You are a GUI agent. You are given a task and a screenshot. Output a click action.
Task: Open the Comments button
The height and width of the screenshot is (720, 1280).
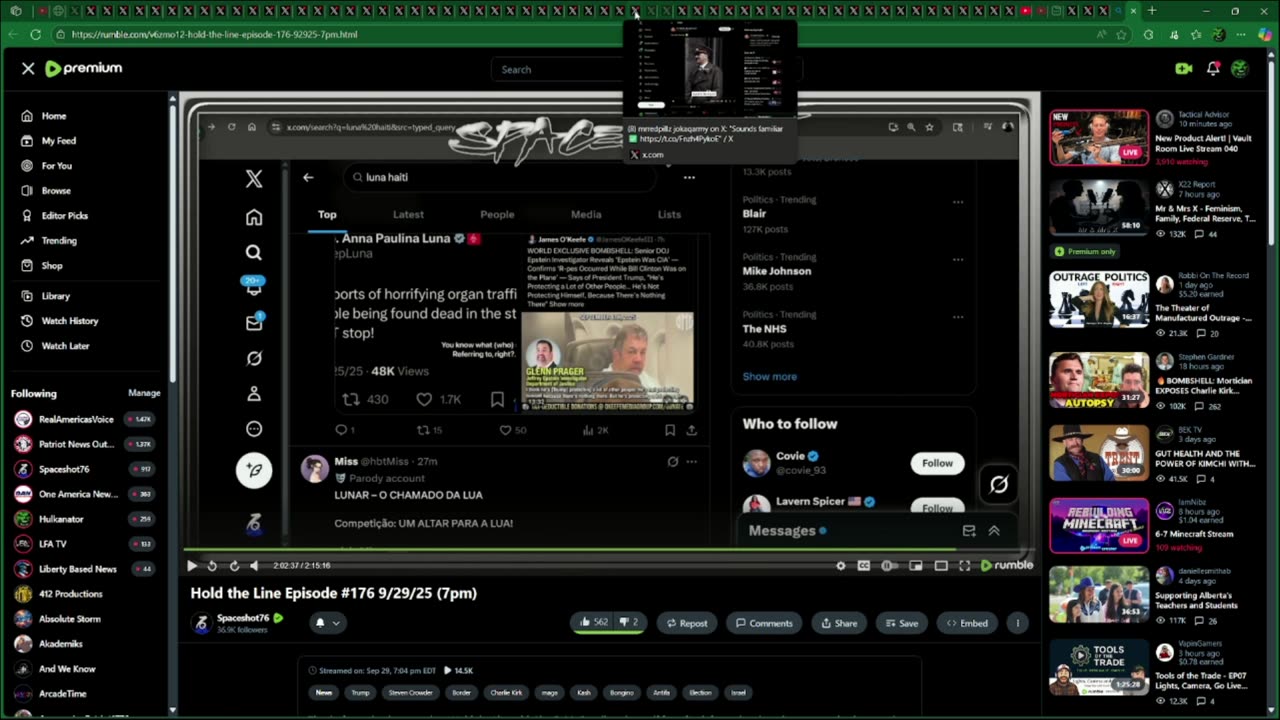pyautogui.click(x=764, y=623)
